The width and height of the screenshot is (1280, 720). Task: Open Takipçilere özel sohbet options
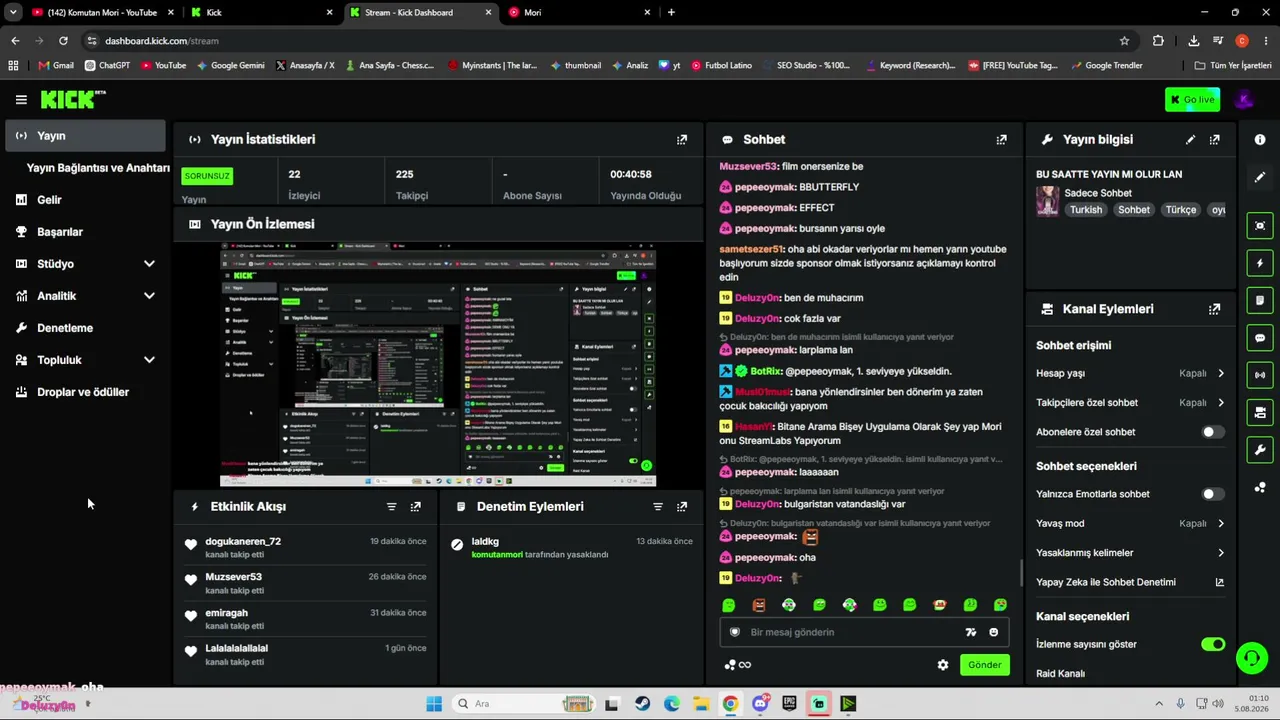[1130, 403]
